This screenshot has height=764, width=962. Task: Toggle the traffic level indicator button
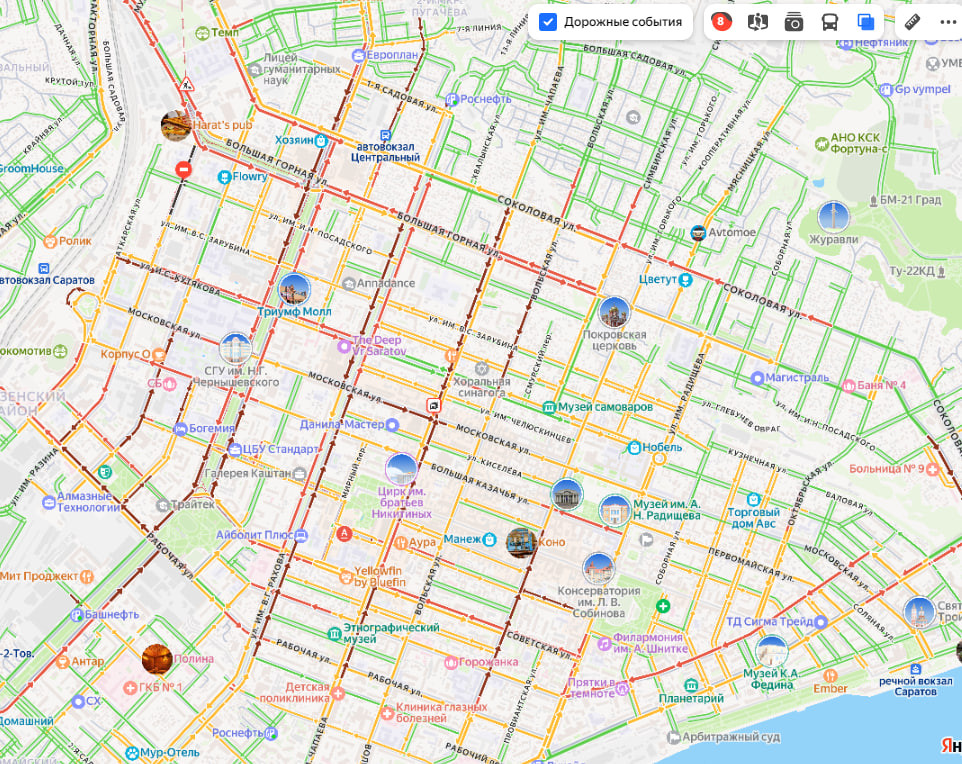720,22
